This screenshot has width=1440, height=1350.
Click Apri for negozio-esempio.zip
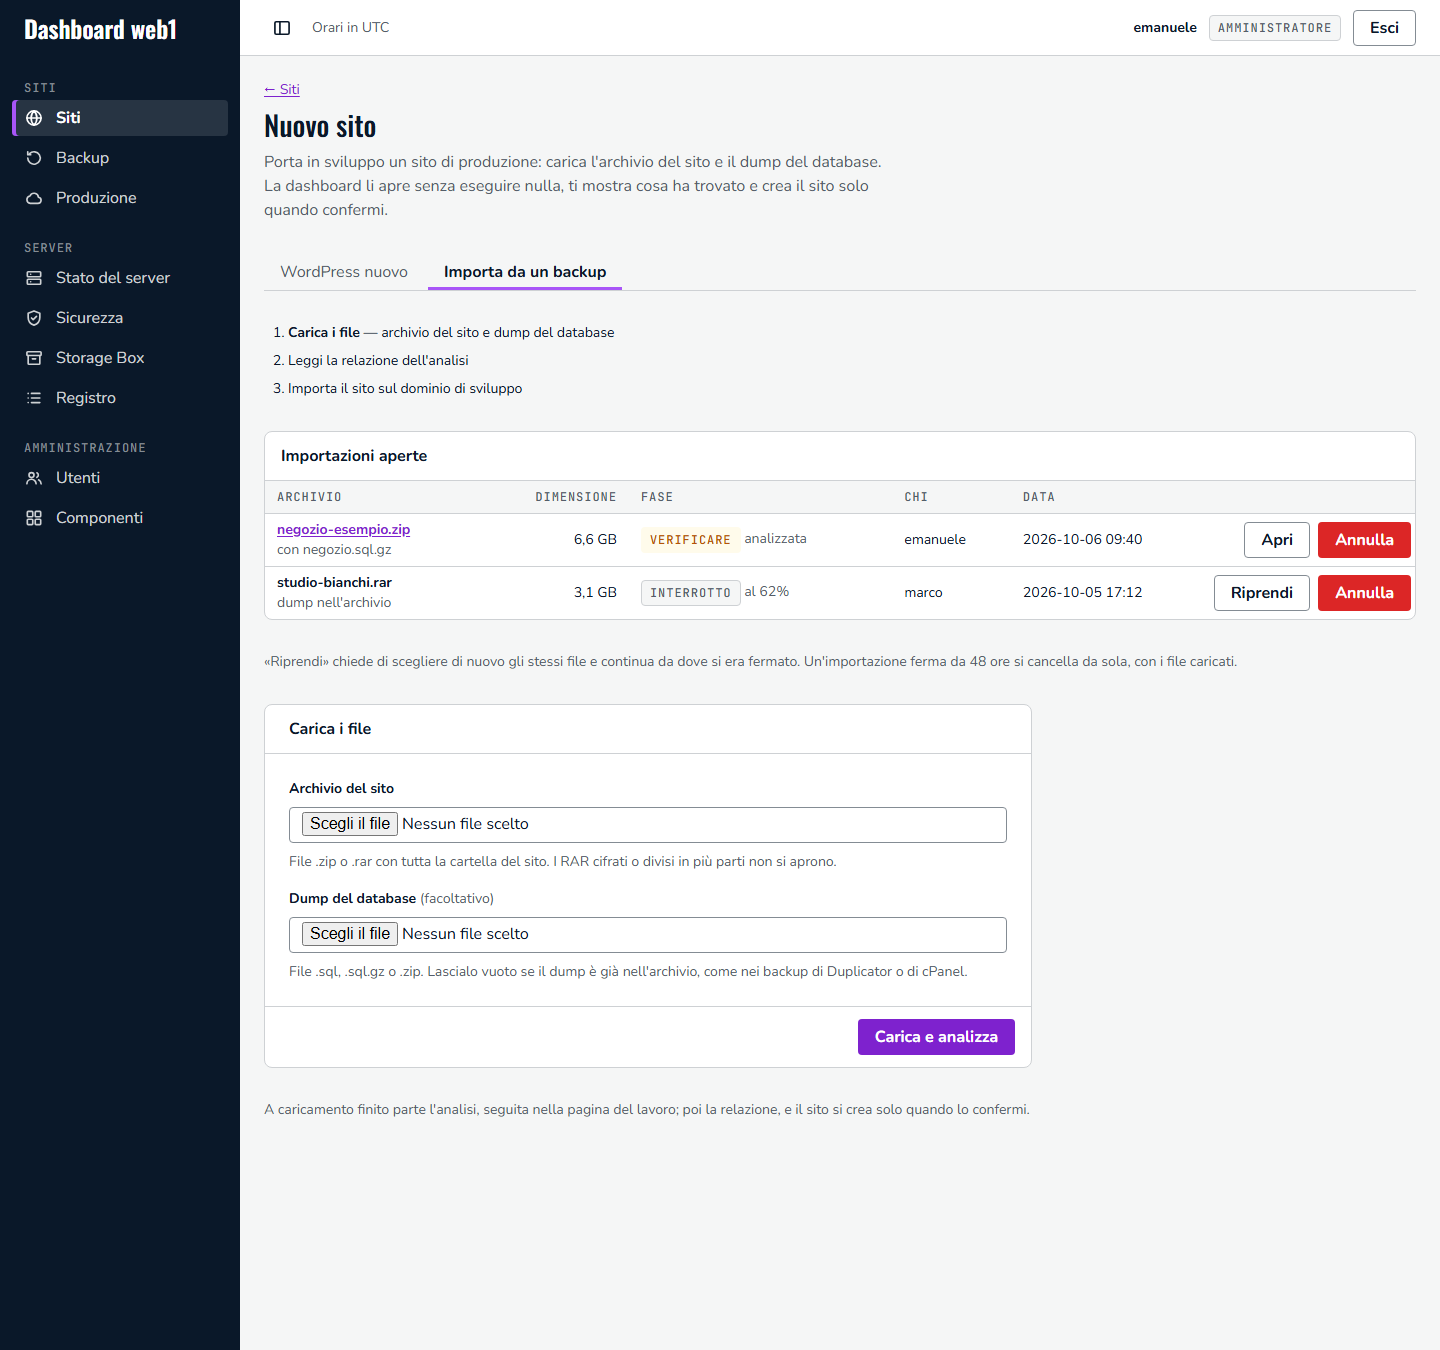tap(1277, 540)
